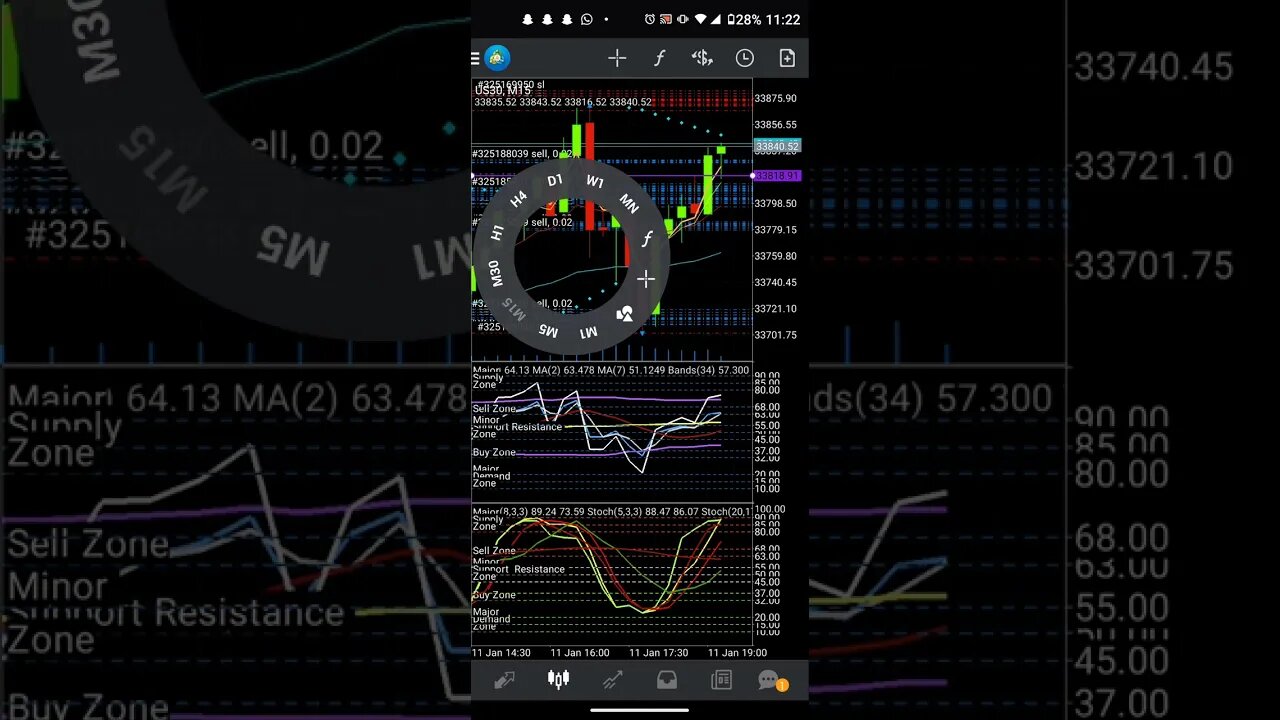Tap WhatsApp notification icon in status bar
The height and width of the screenshot is (720, 1280).
point(586,19)
